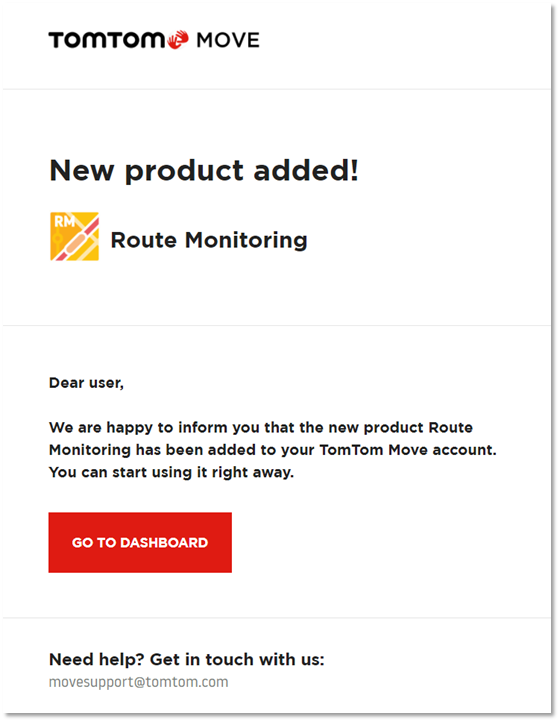
Task: Click the white RM letters on product icon
Action: click(x=64, y=221)
